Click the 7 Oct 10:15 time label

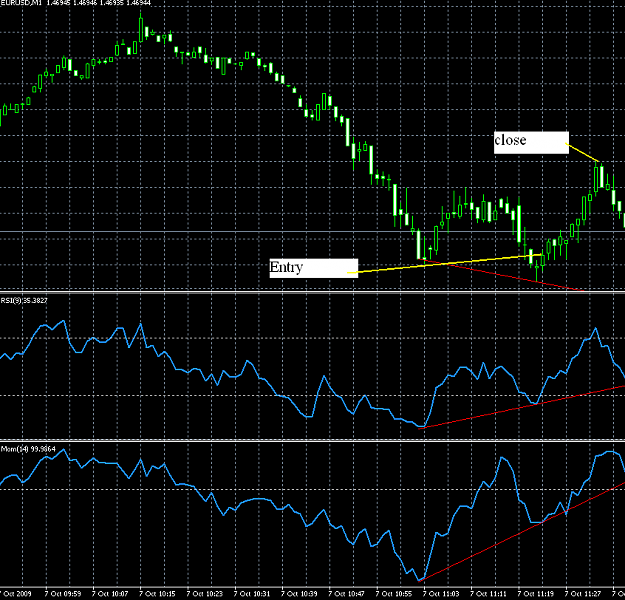(157, 594)
